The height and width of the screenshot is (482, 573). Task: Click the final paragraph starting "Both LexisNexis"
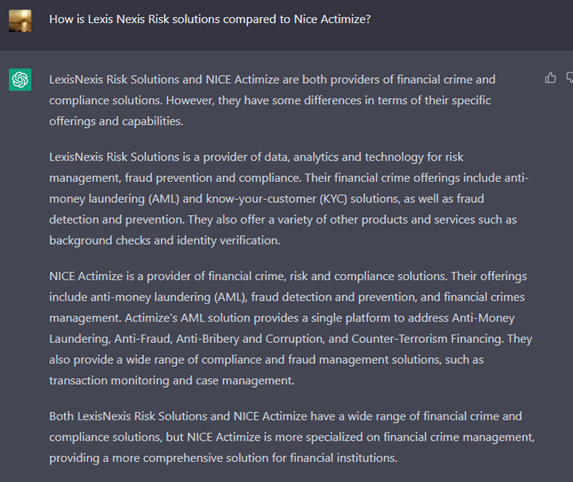tap(292, 437)
